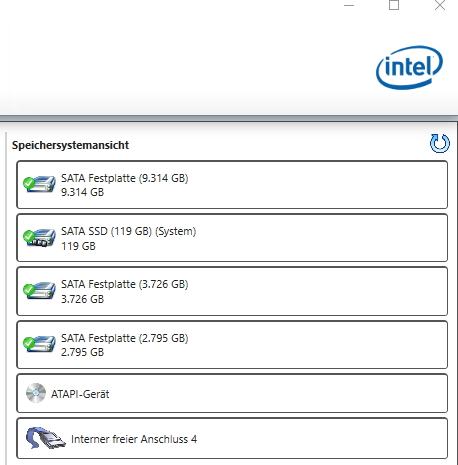458x465 pixels.
Task: Click the 9.314 GB capacity subtext
Action: coord(82,192)
